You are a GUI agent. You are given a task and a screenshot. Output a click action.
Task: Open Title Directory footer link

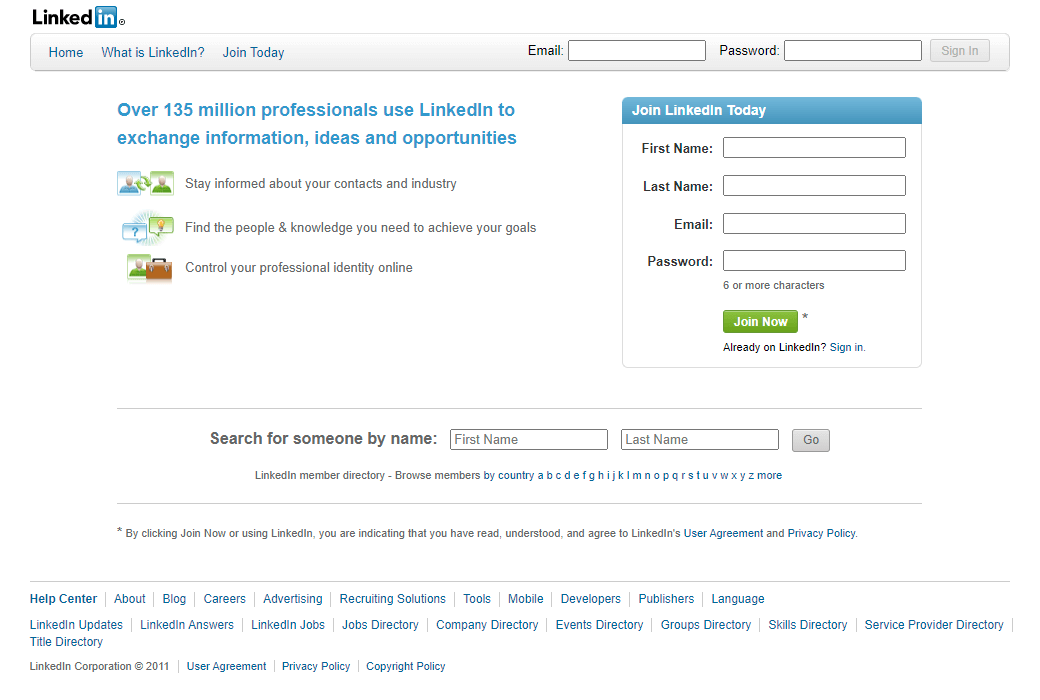66,642
